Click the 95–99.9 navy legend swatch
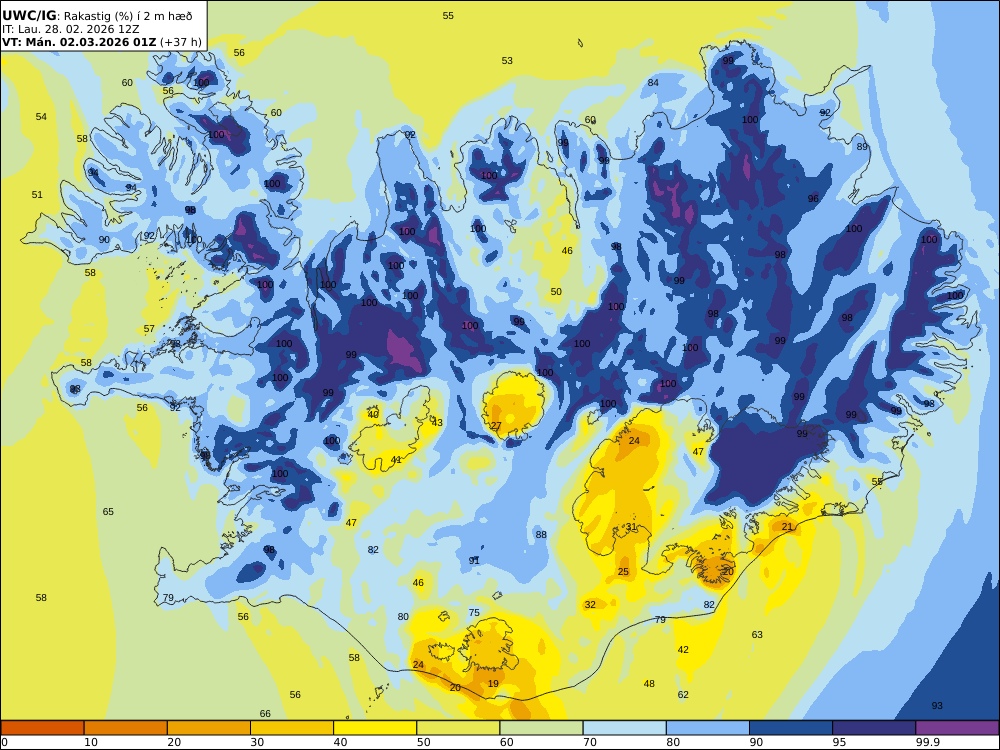This screenshot has height=750, width=1000. 874,728
